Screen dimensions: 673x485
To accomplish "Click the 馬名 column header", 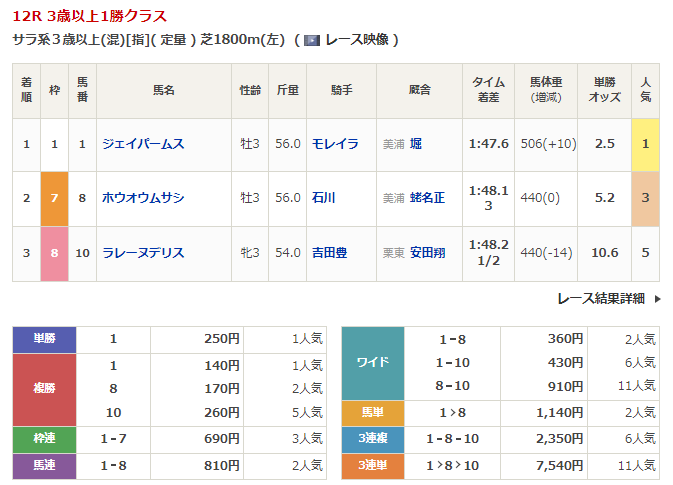I will pyautogui.click(x=163, y=90).
